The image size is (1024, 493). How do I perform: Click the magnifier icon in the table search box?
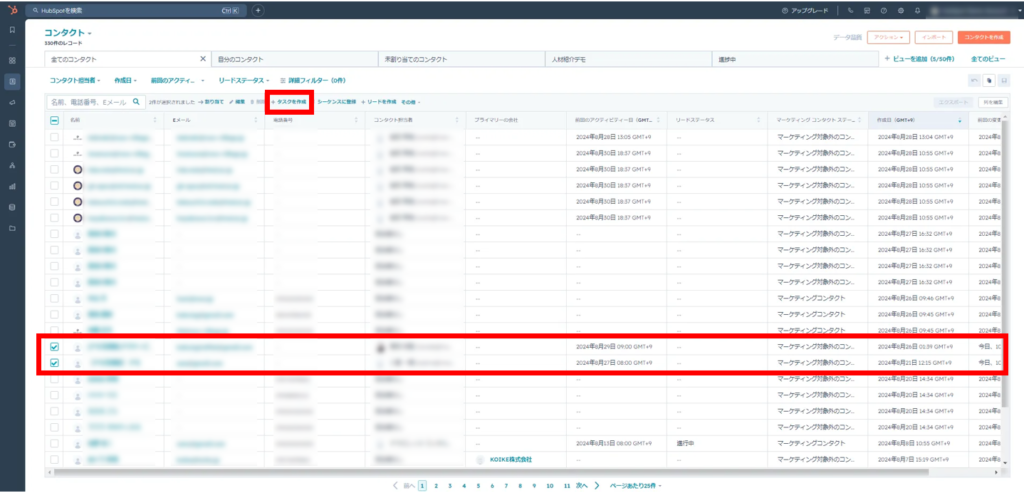[x=136, y=102]
